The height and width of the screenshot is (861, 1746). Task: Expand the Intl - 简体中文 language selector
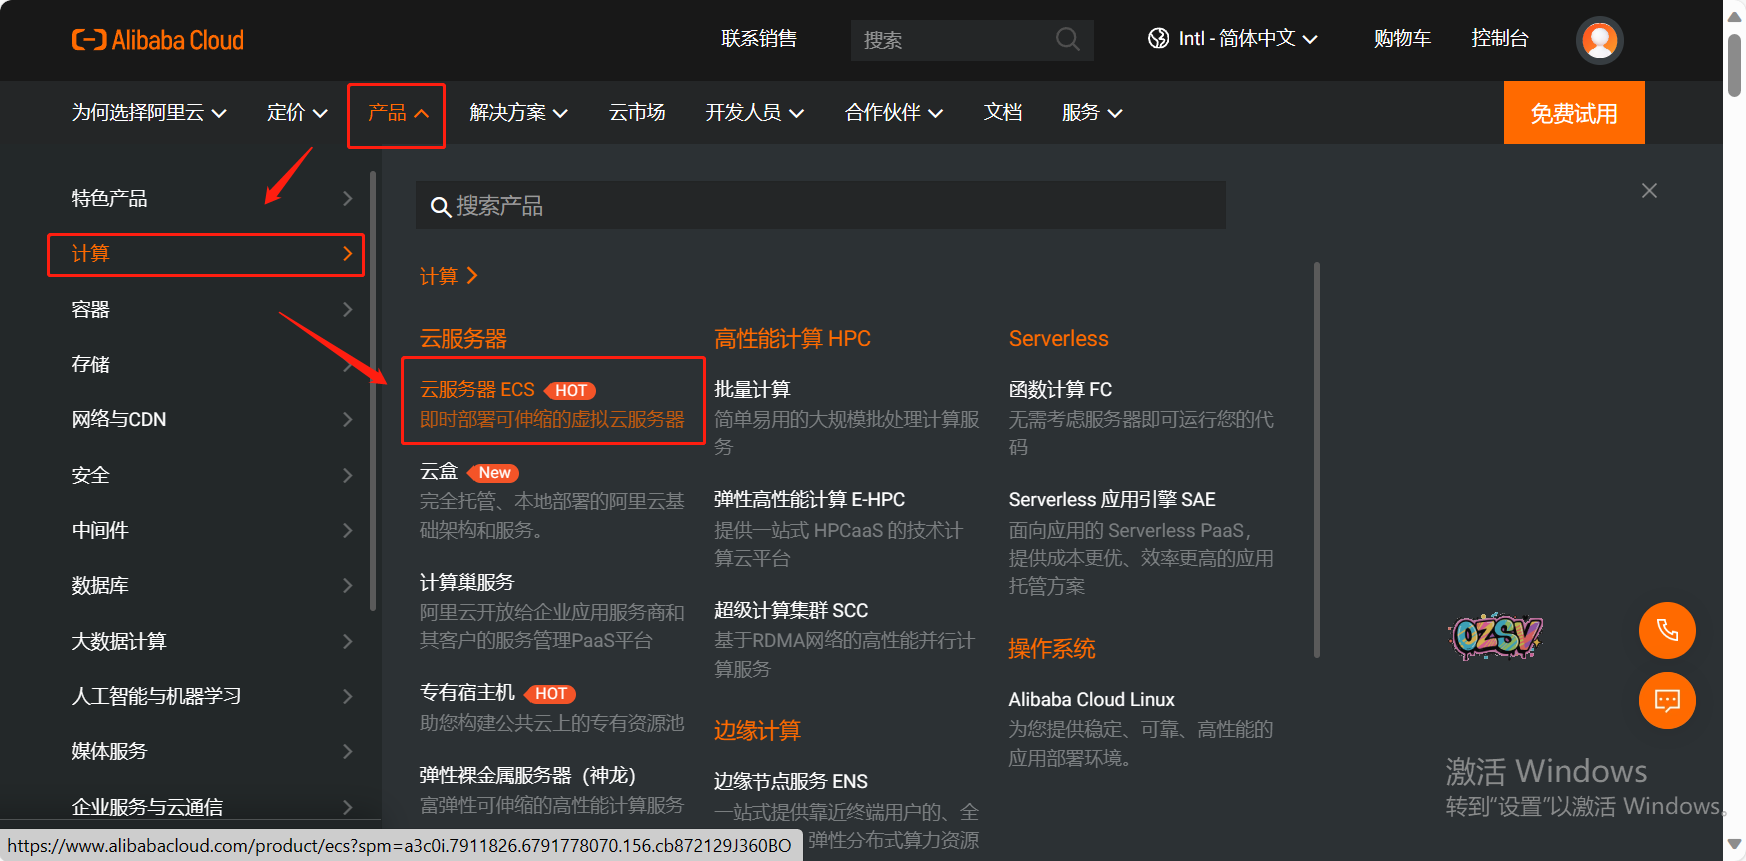coord(1247,39)
